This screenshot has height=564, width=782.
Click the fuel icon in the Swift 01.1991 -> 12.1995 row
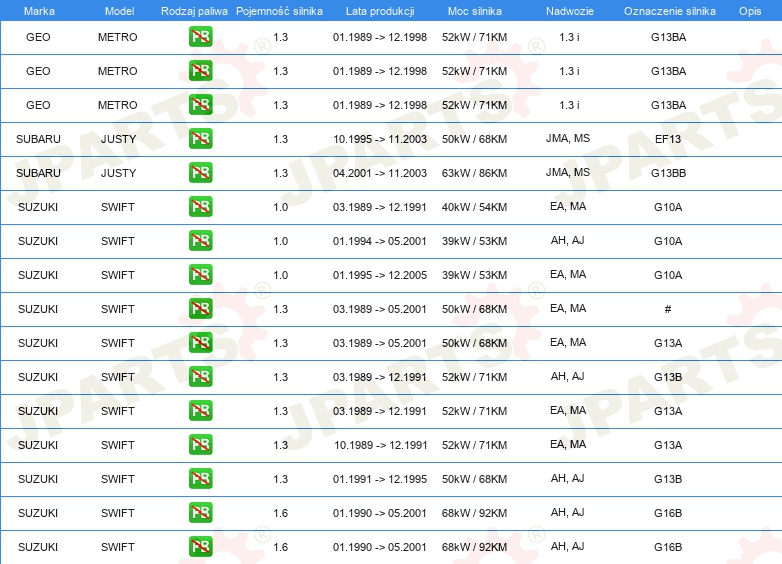point(200,479)
